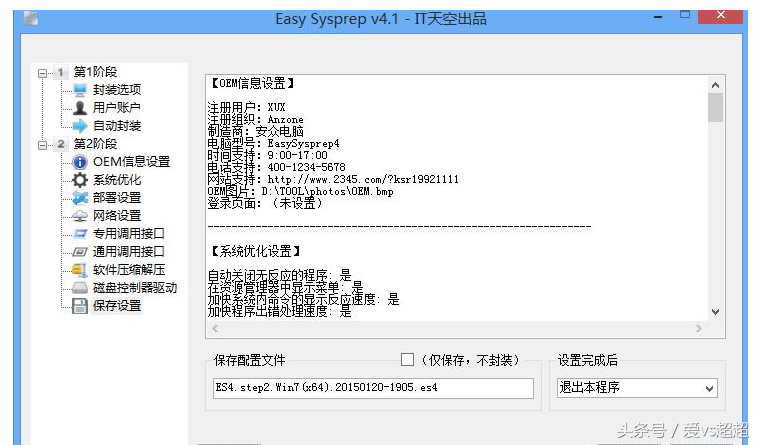This screenshot has width=760, height=445.
Task: Click the horizontal scroll left arrow
Action: 215,329
